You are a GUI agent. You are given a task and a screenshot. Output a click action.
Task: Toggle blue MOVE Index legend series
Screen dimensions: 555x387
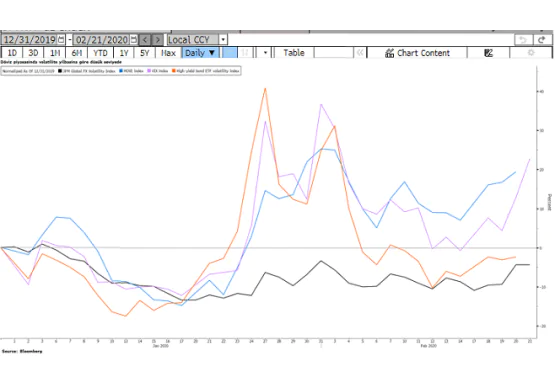131,71
